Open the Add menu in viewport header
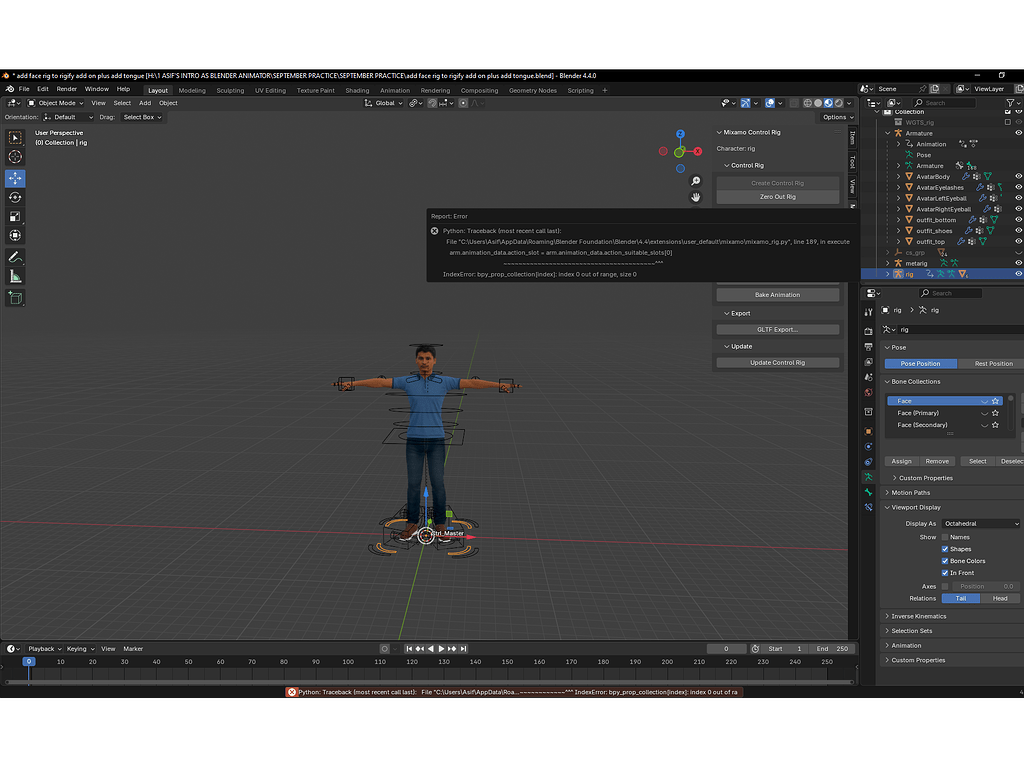Image resolution: width=1024 pixels, height=767 pixels. [145, 103]
